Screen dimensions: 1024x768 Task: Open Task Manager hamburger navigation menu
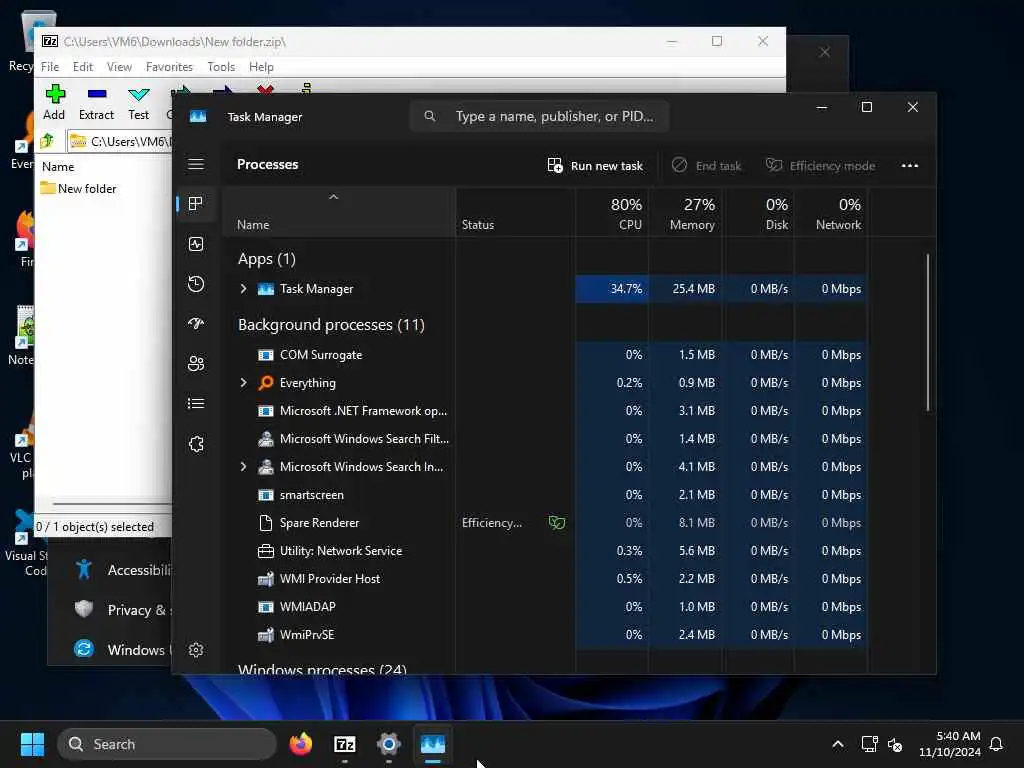pyautogui.click(x=196, y=164)
